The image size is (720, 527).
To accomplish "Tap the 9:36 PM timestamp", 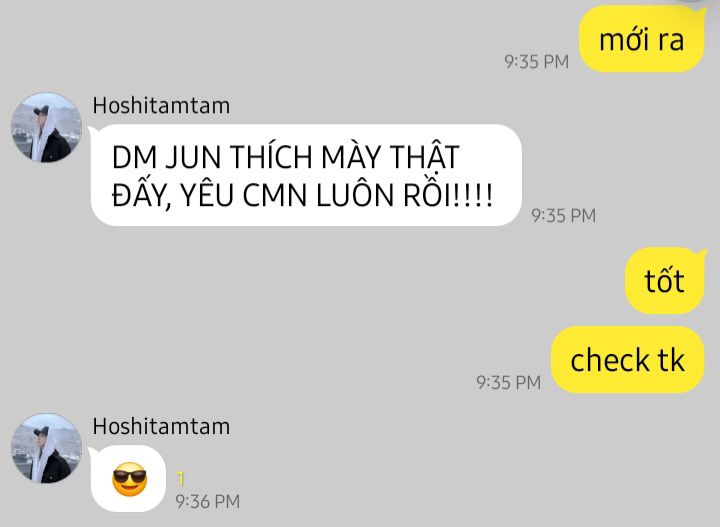I will (x=208, y=501).
